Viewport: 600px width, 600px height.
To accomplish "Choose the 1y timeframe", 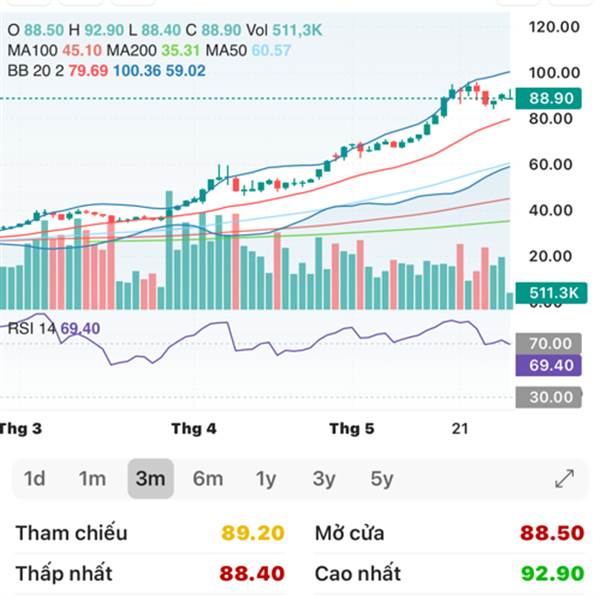I will pos(266,479).
